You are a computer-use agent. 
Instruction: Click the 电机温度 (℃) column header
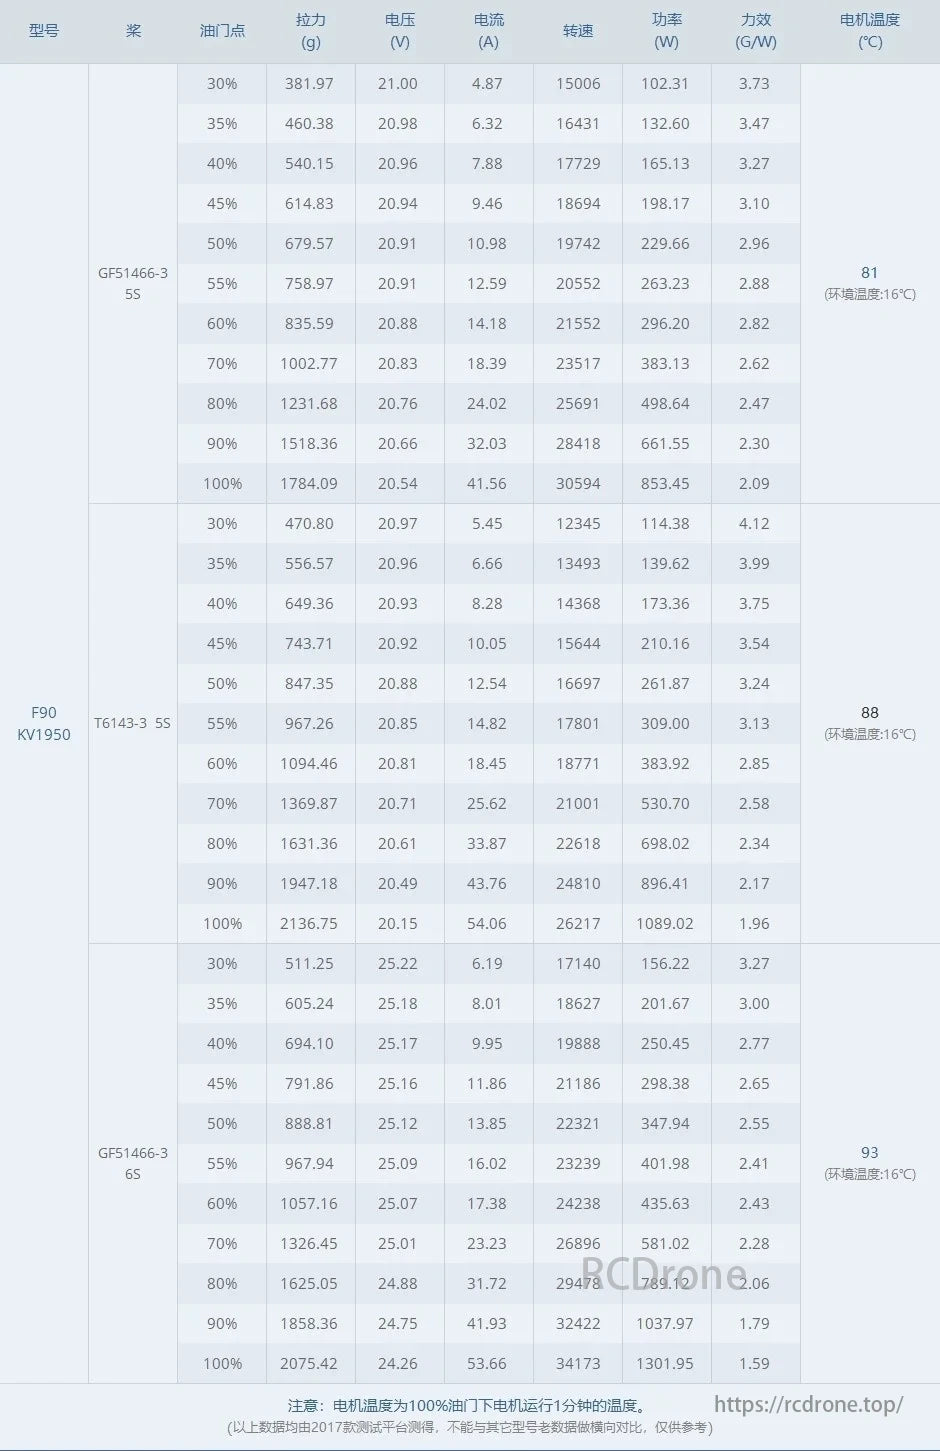(869, 31)
